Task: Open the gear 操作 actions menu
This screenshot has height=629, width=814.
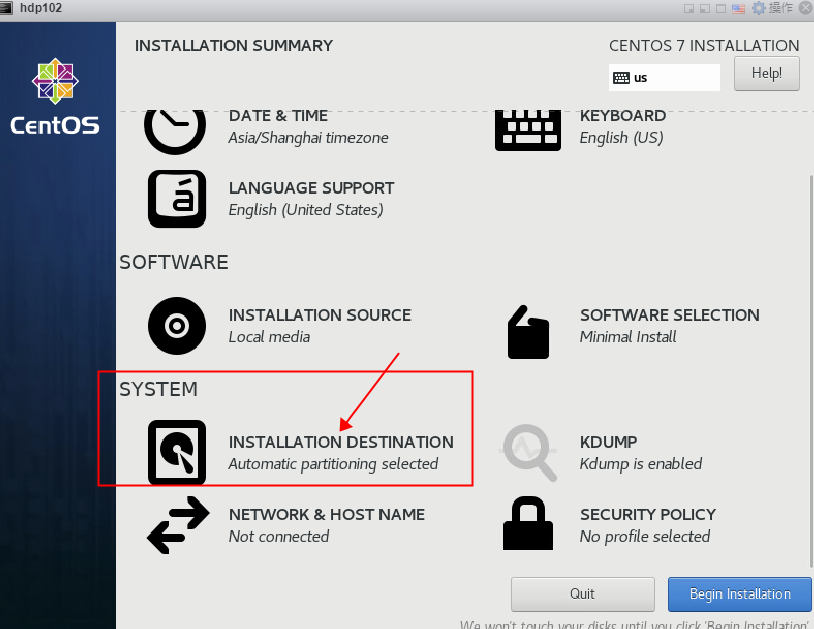Action: pyautogui.click(x=772, y=8)
